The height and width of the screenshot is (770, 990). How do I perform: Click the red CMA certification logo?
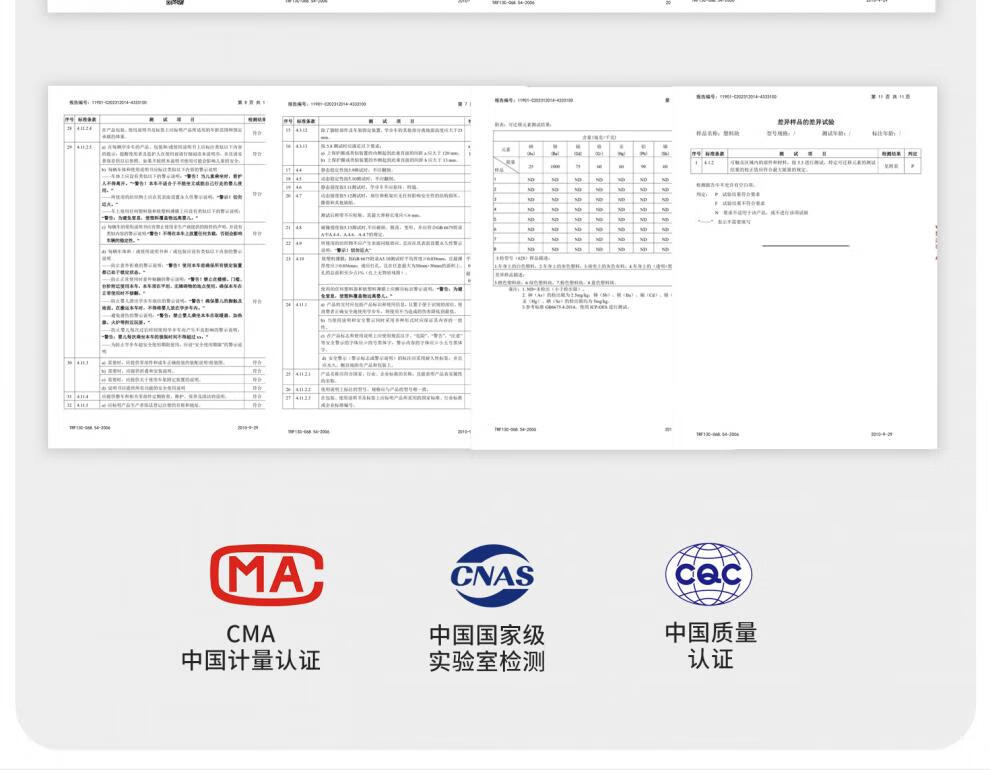pos(266,575)
